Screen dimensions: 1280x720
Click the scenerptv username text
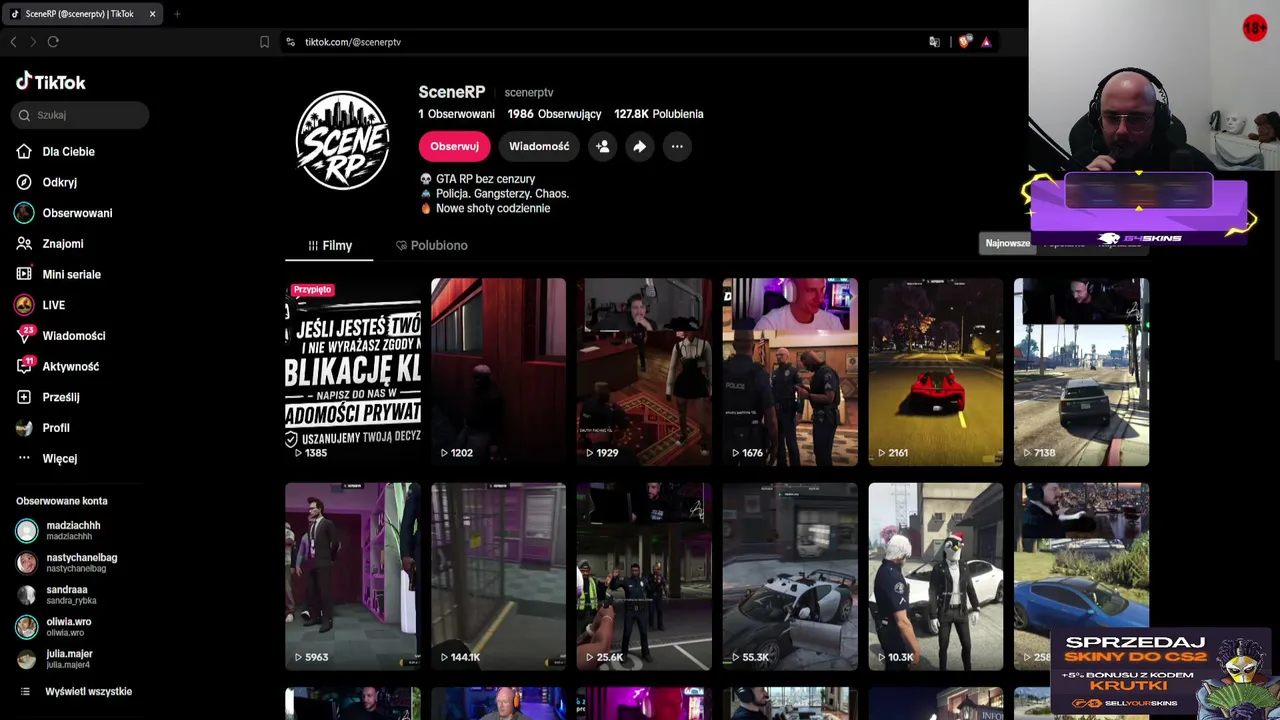[529, 93]
